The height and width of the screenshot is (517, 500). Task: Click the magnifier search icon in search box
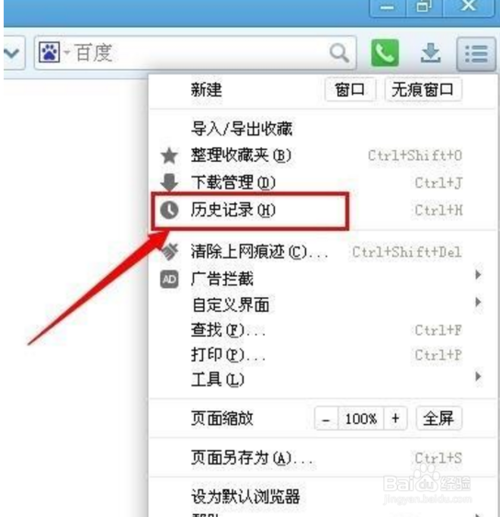pyautogui.click(x=339, y=53)
